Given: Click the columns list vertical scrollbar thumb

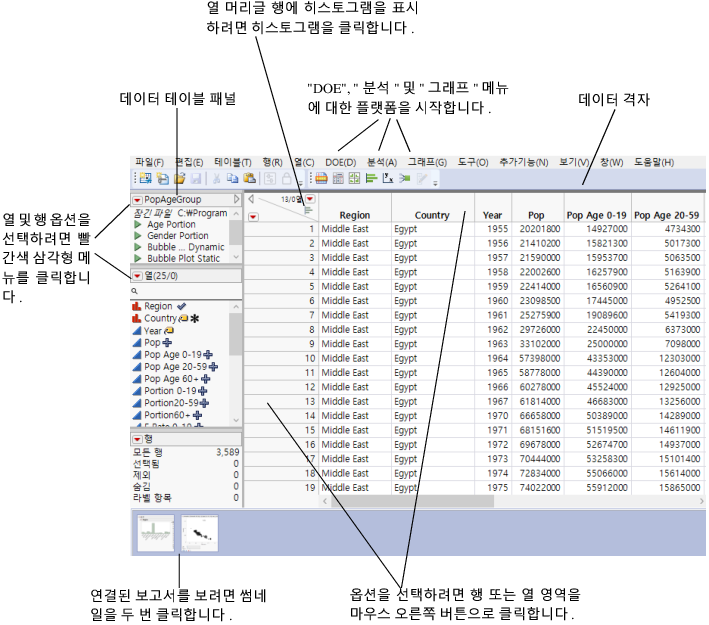Looking at the screenshot, I should tap(236, 334).
